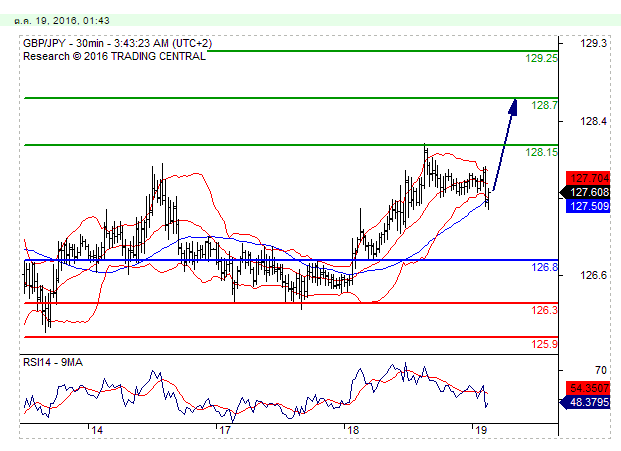The width and height of the screenshot is (621, 451).
Task: Click date 19 on the time axis
Action: click(x=479, y=430)
